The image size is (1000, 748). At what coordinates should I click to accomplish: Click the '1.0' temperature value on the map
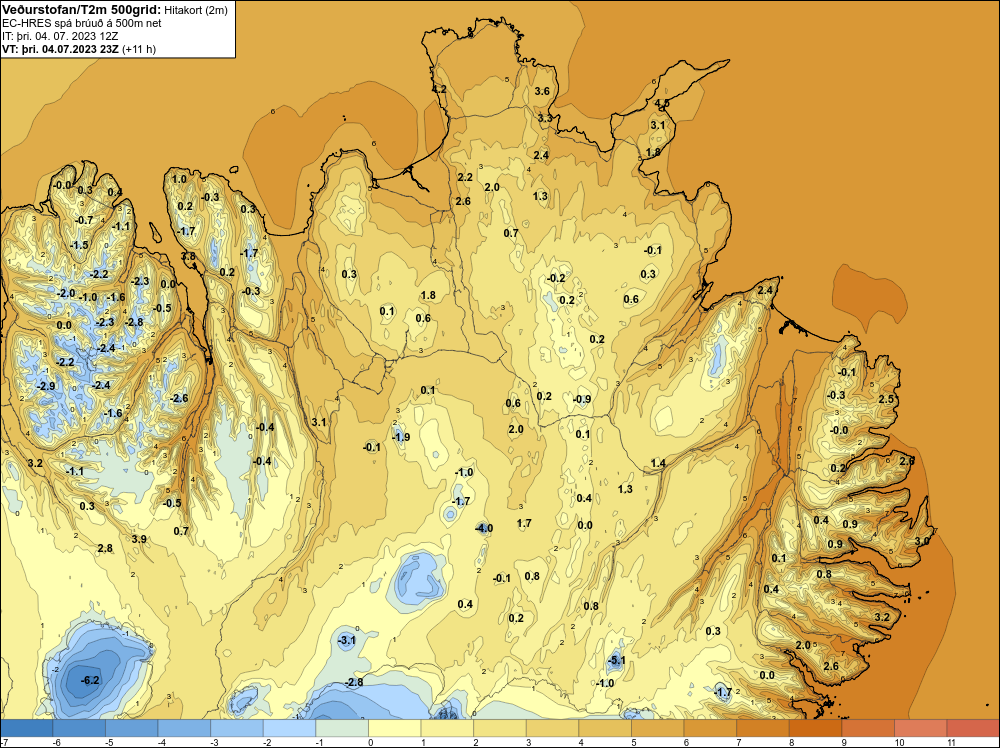point(179,179)
